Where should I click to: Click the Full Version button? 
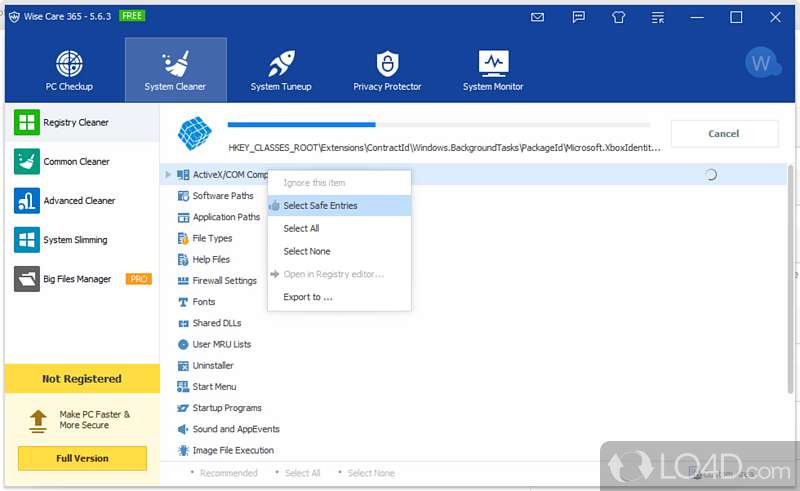click(82, 458)
